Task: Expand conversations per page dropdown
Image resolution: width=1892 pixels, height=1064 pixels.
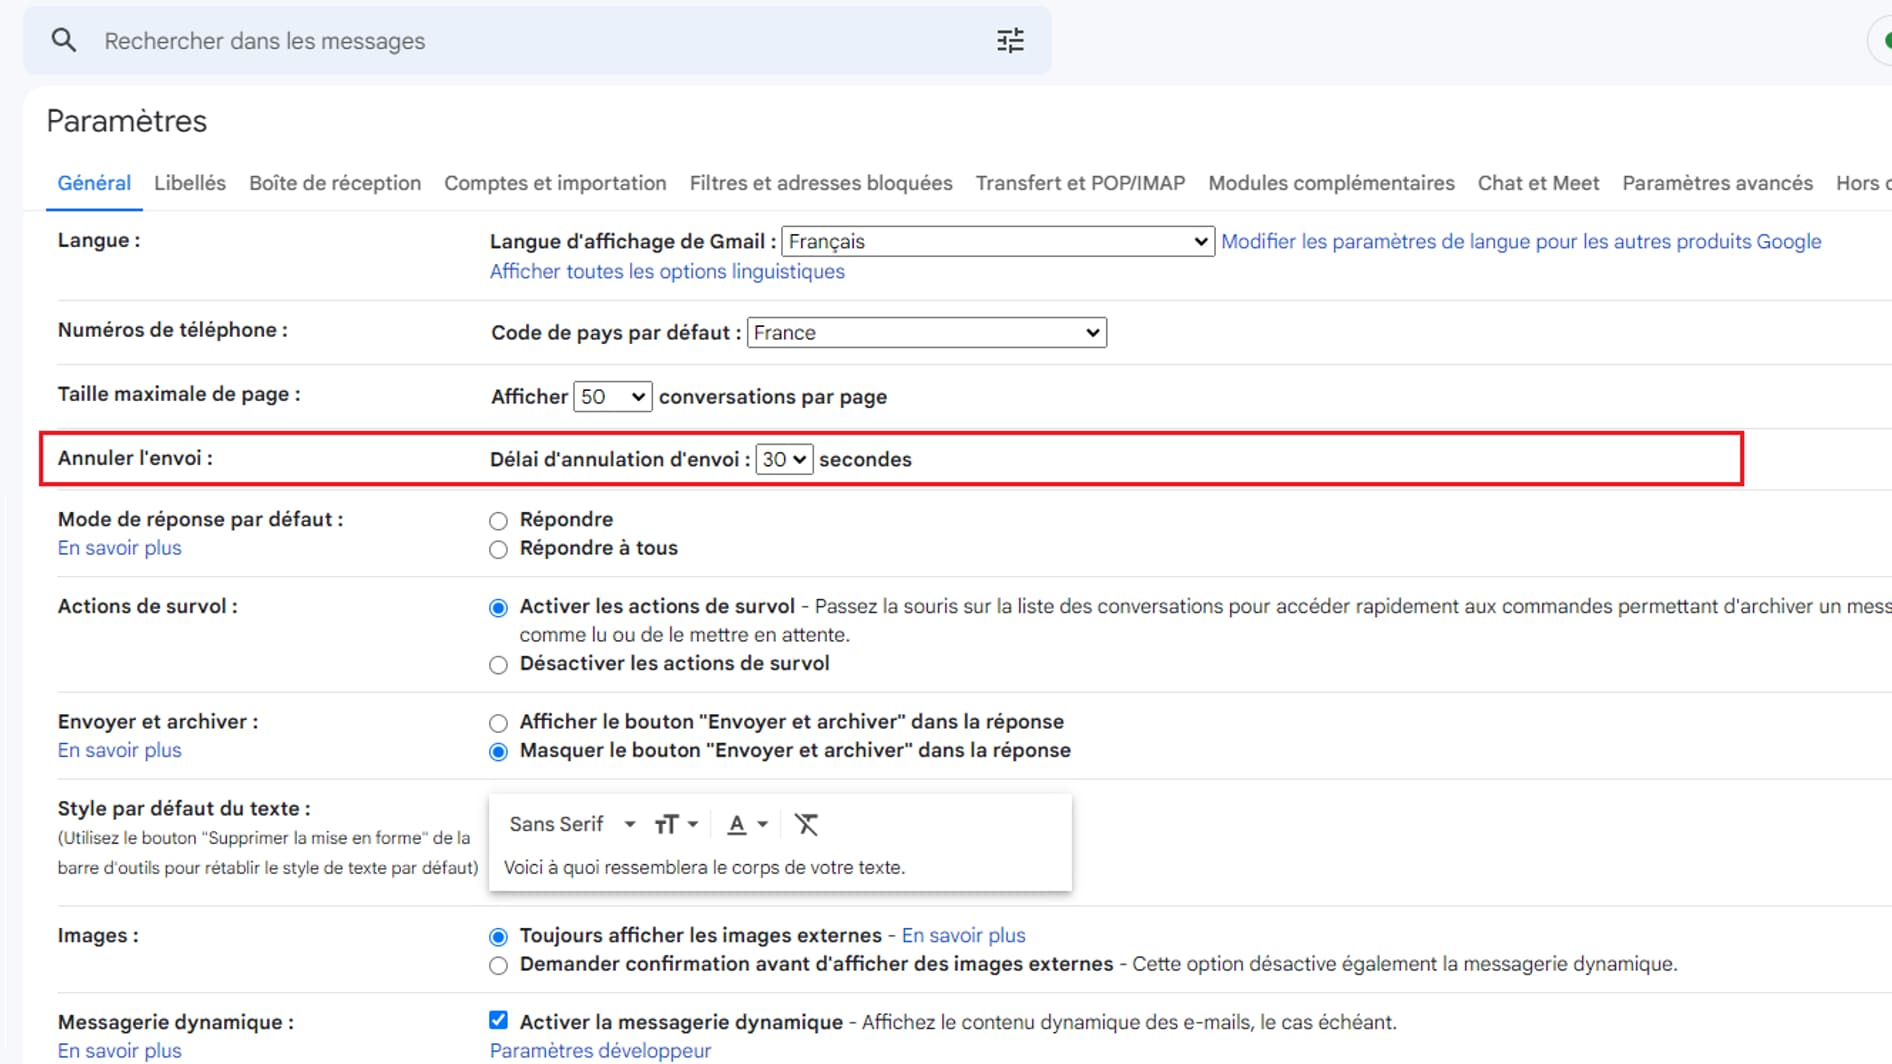Action: [612, 397]
